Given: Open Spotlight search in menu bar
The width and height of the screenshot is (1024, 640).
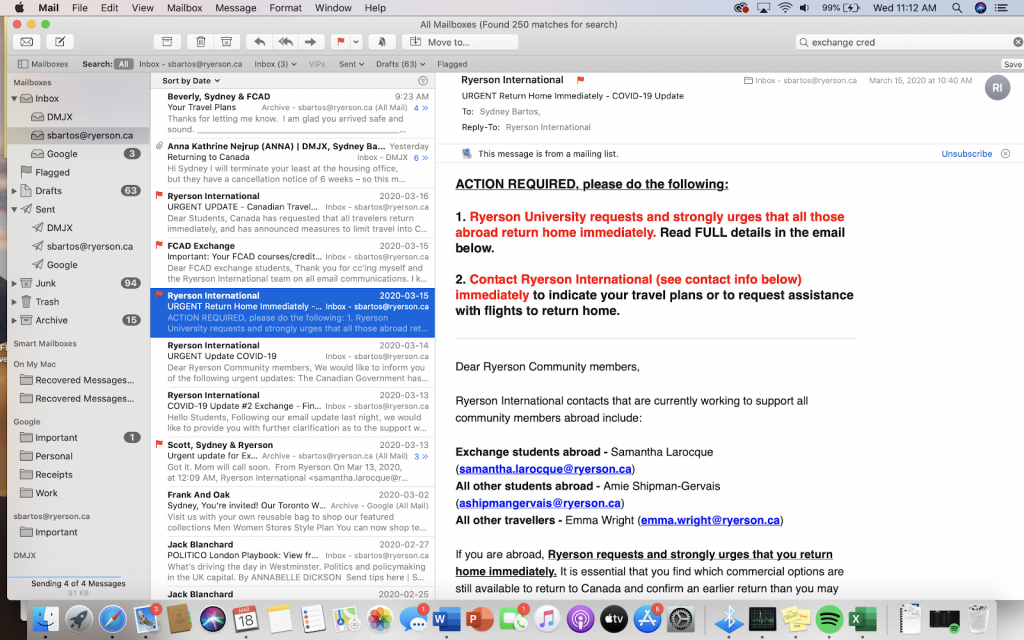Looking at the screenshot, I should 957,8.
